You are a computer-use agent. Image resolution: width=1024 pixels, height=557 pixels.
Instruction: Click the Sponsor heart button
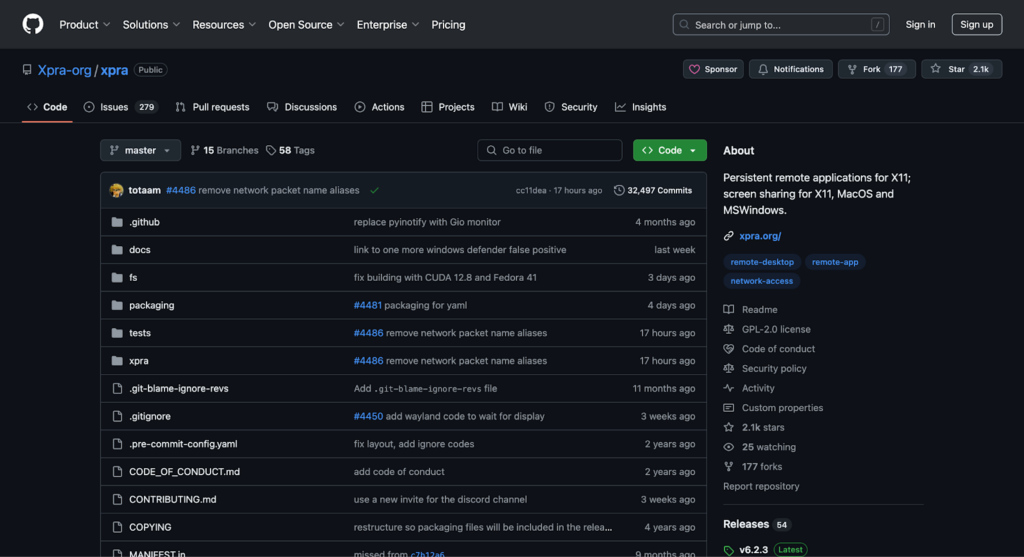712,69
